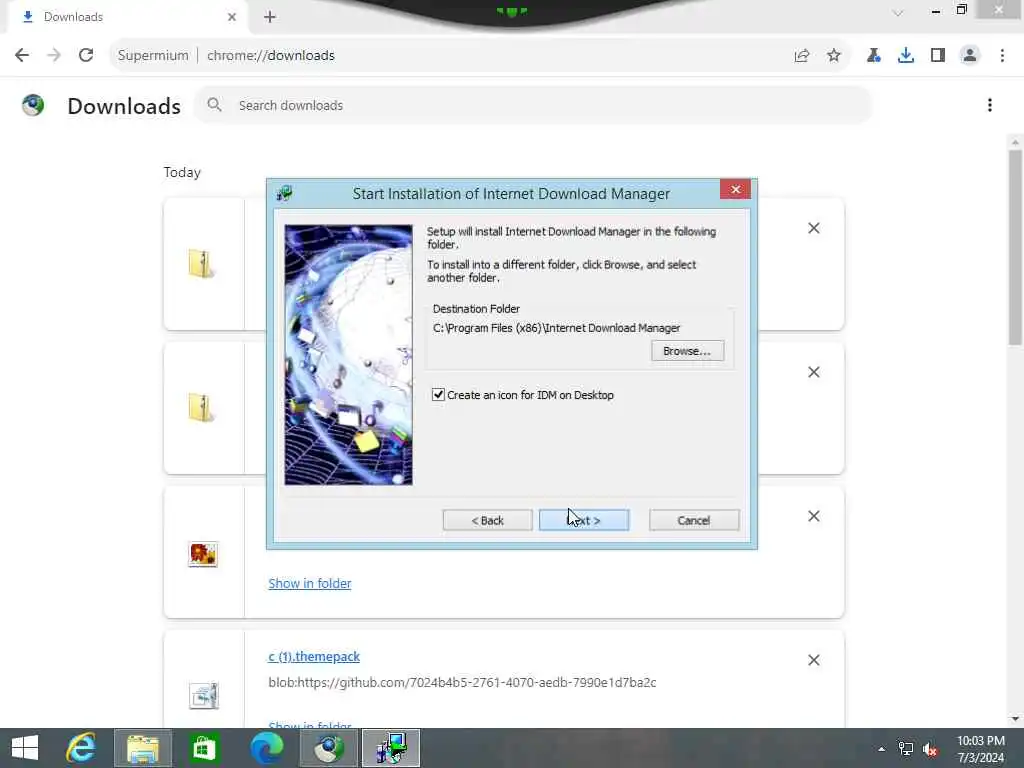Image resolution: width=1024 pixels, height=768 pixels.
Task: Click the themepack file icon
Action: pyautogui.click(x=203, y=696)
